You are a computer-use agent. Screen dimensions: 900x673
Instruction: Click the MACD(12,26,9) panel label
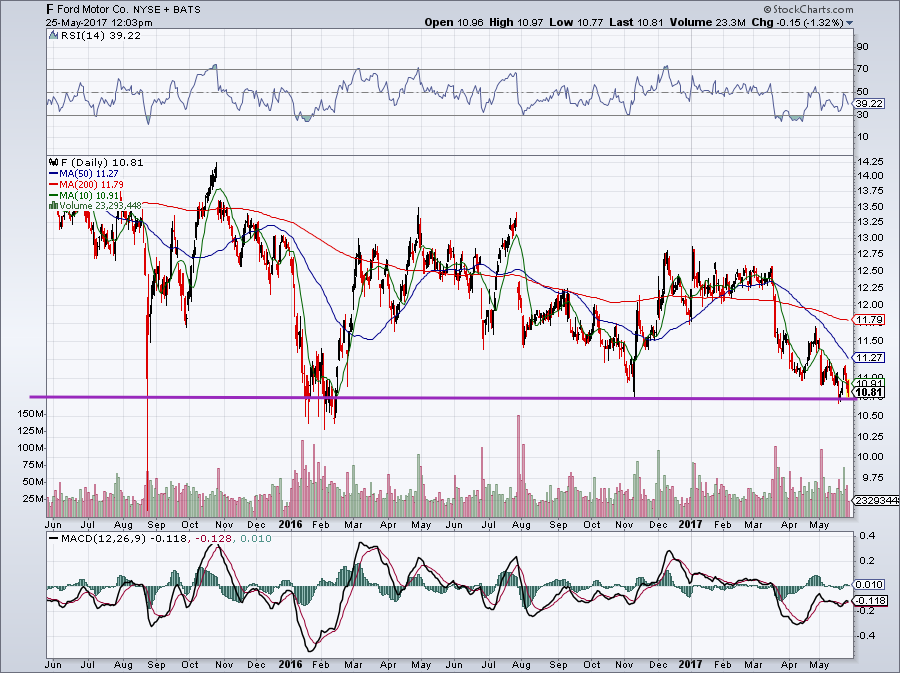(x=103, y=539)
